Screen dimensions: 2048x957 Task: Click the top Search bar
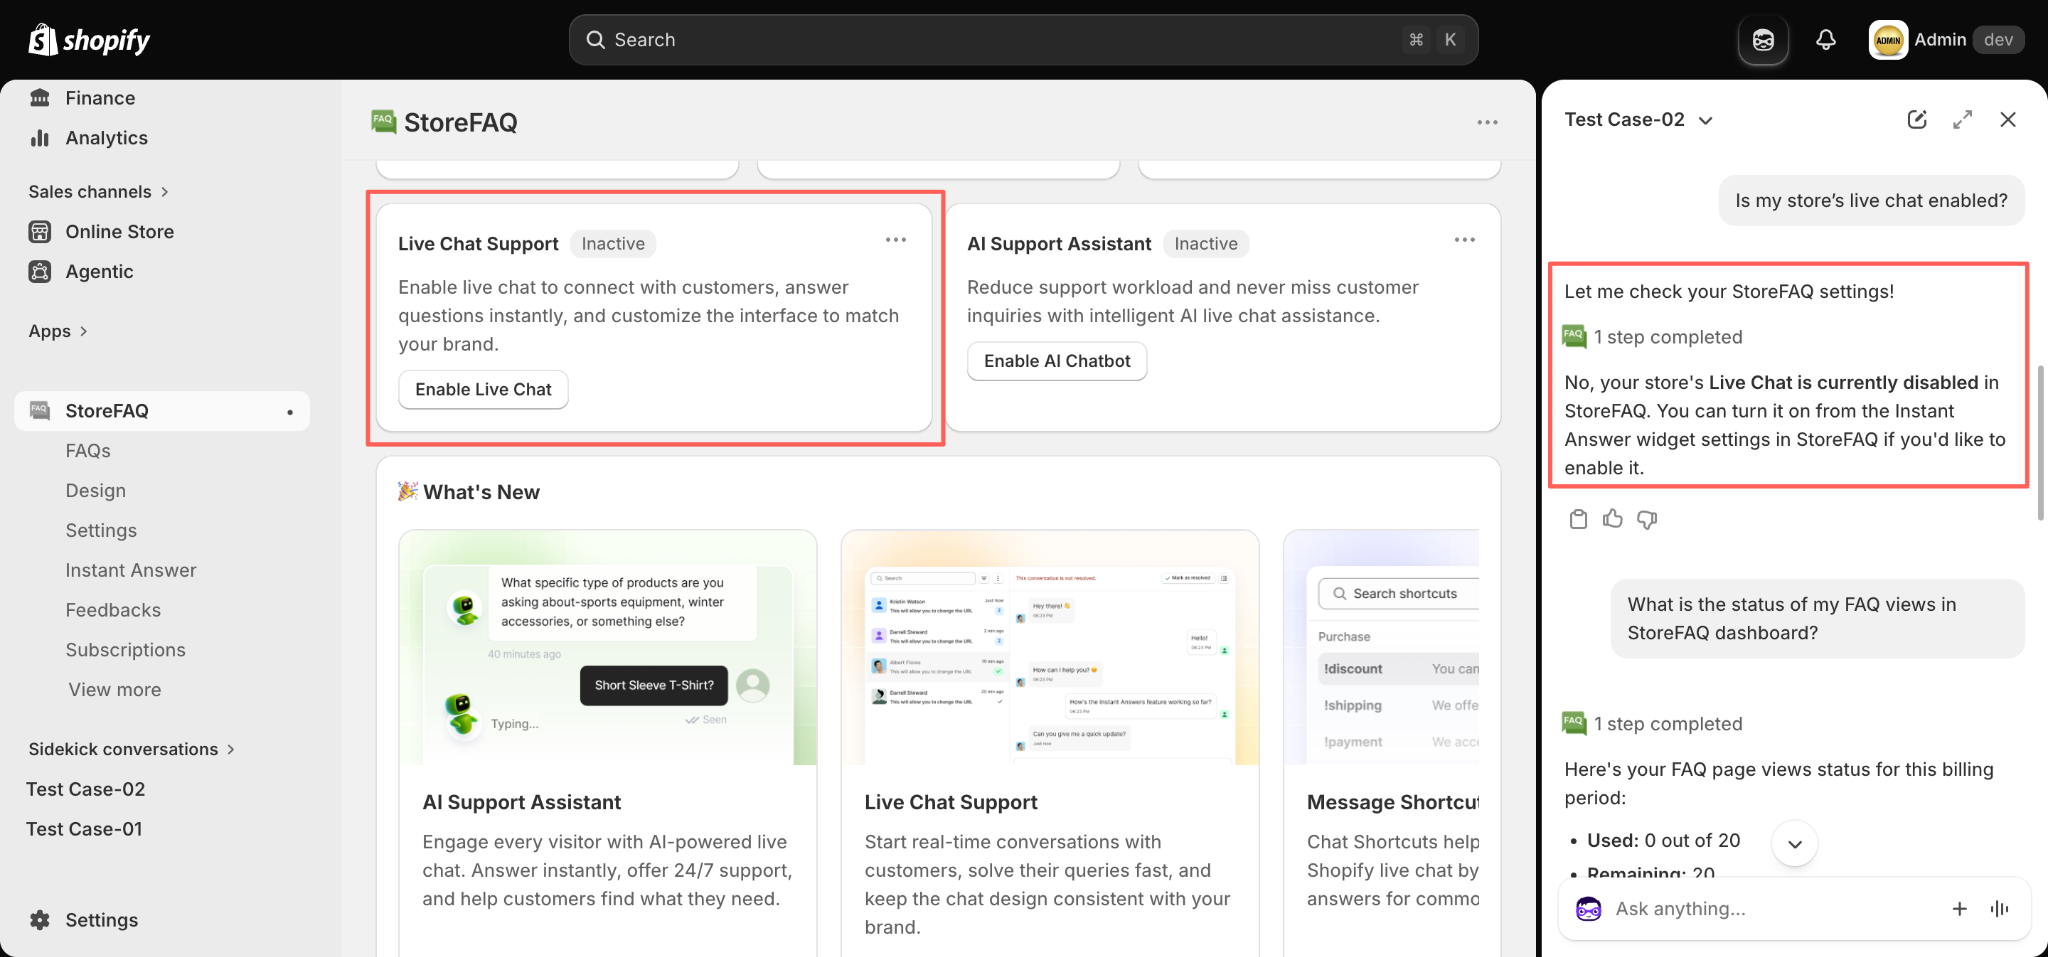1024,40
